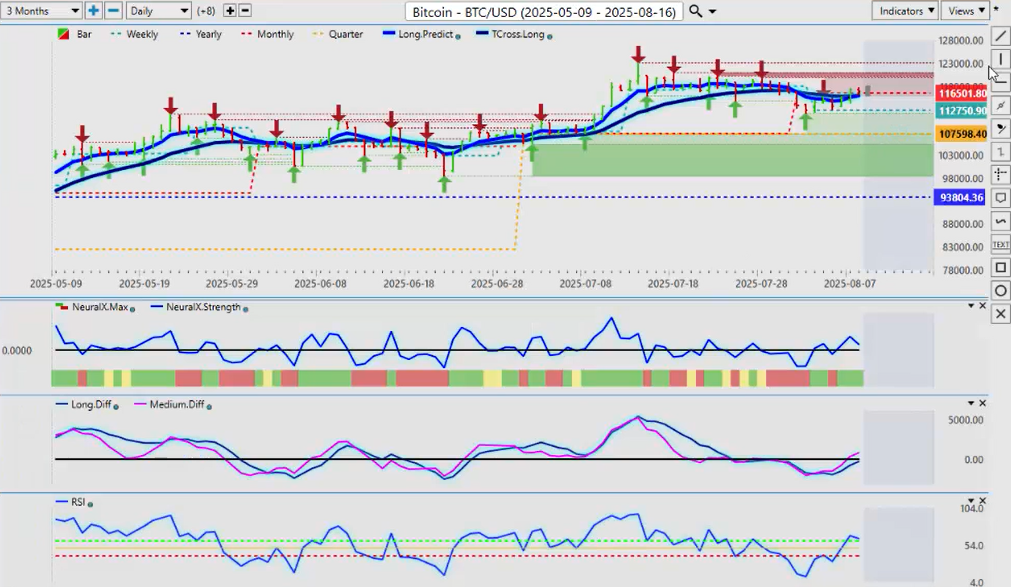The width and height of the screenshot is (1011, 587).
Task: Click the blue plus zoom-in button
Action: coord(93,11)
